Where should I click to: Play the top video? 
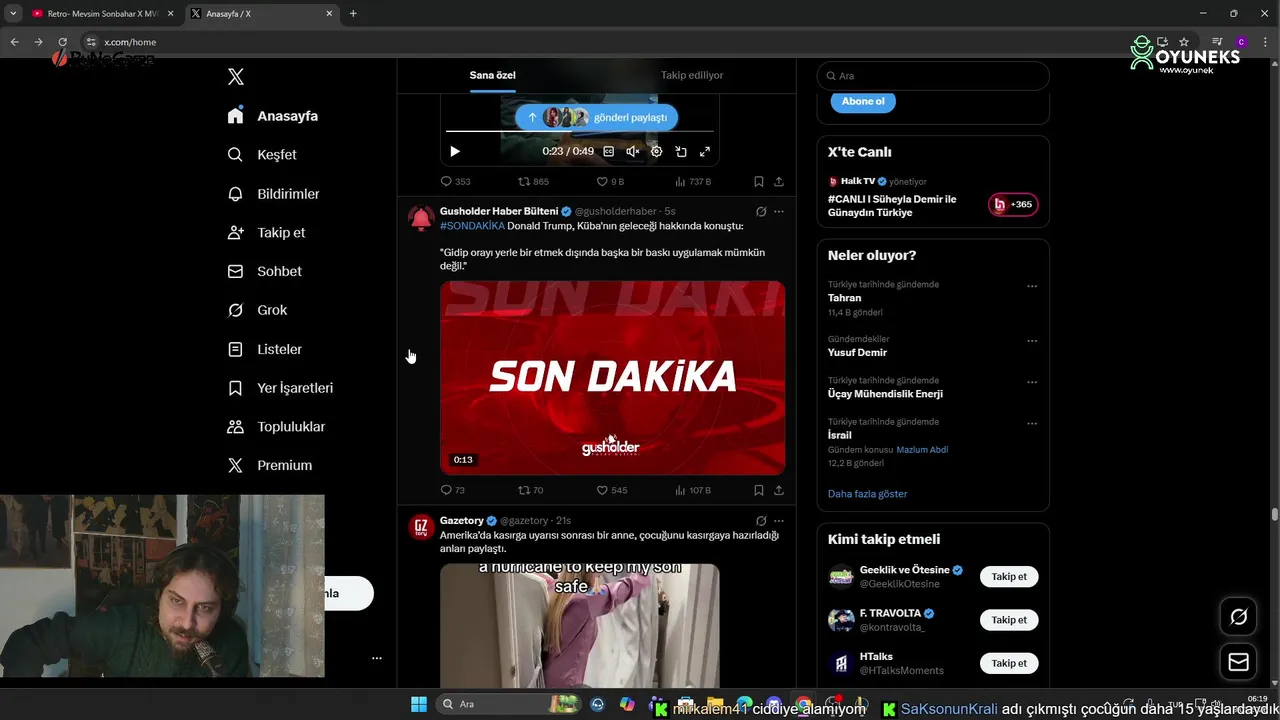click(455, 151)
